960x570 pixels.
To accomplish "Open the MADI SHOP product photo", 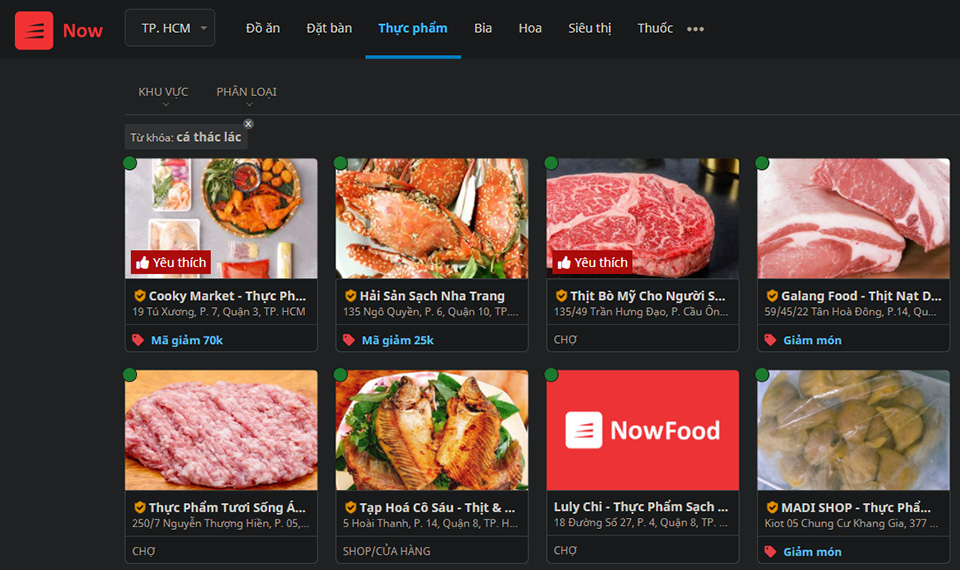I will click(x=853, y=430).
